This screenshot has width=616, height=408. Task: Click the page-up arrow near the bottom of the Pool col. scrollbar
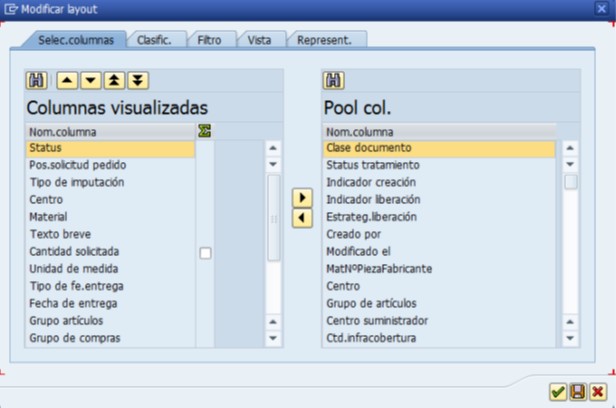pyautogui.click(x=570, y=322)
